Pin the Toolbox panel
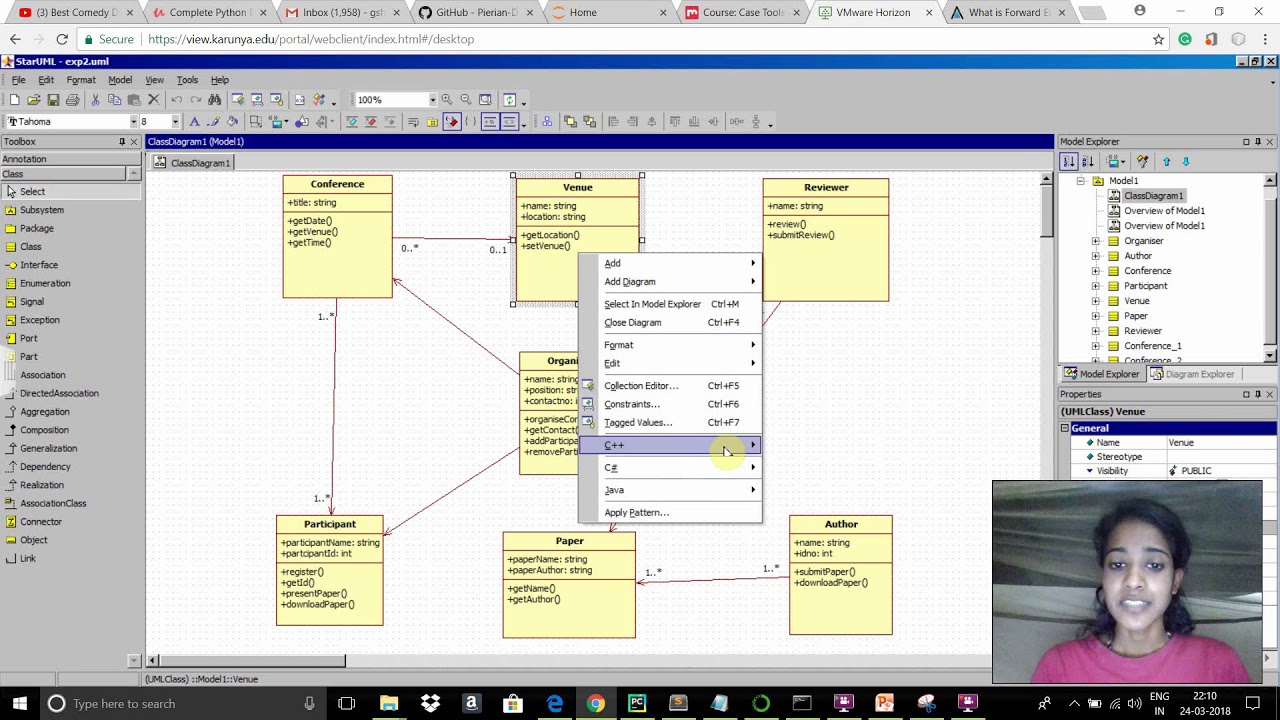Image resolution: width=1280 pixels, height=720 pixels. tap(122, 142)
